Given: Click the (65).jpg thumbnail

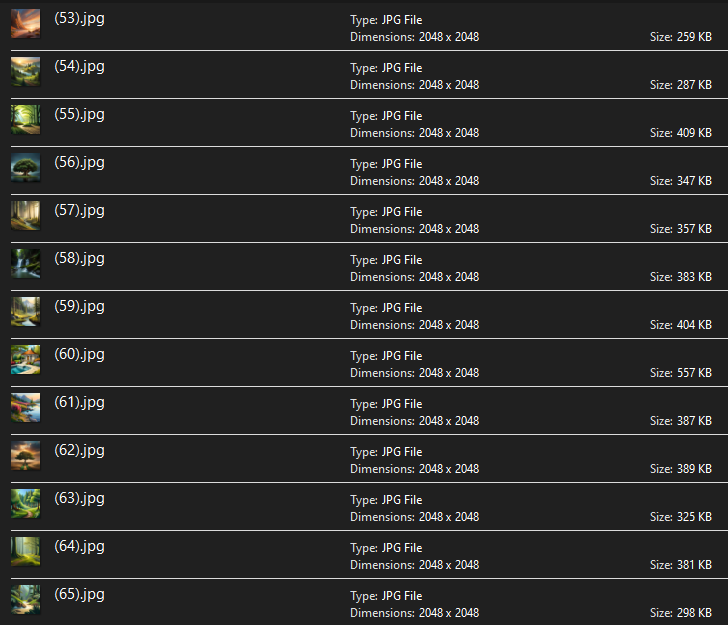Looking at the screenshot, I should click(x=25, y=598).
